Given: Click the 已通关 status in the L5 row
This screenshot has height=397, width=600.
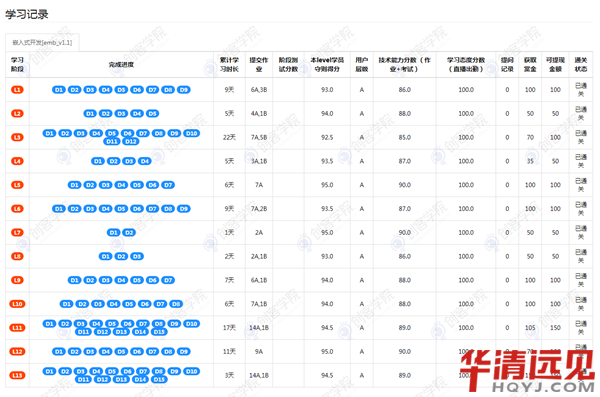Looking at the screenshot, I should point(580,185).
